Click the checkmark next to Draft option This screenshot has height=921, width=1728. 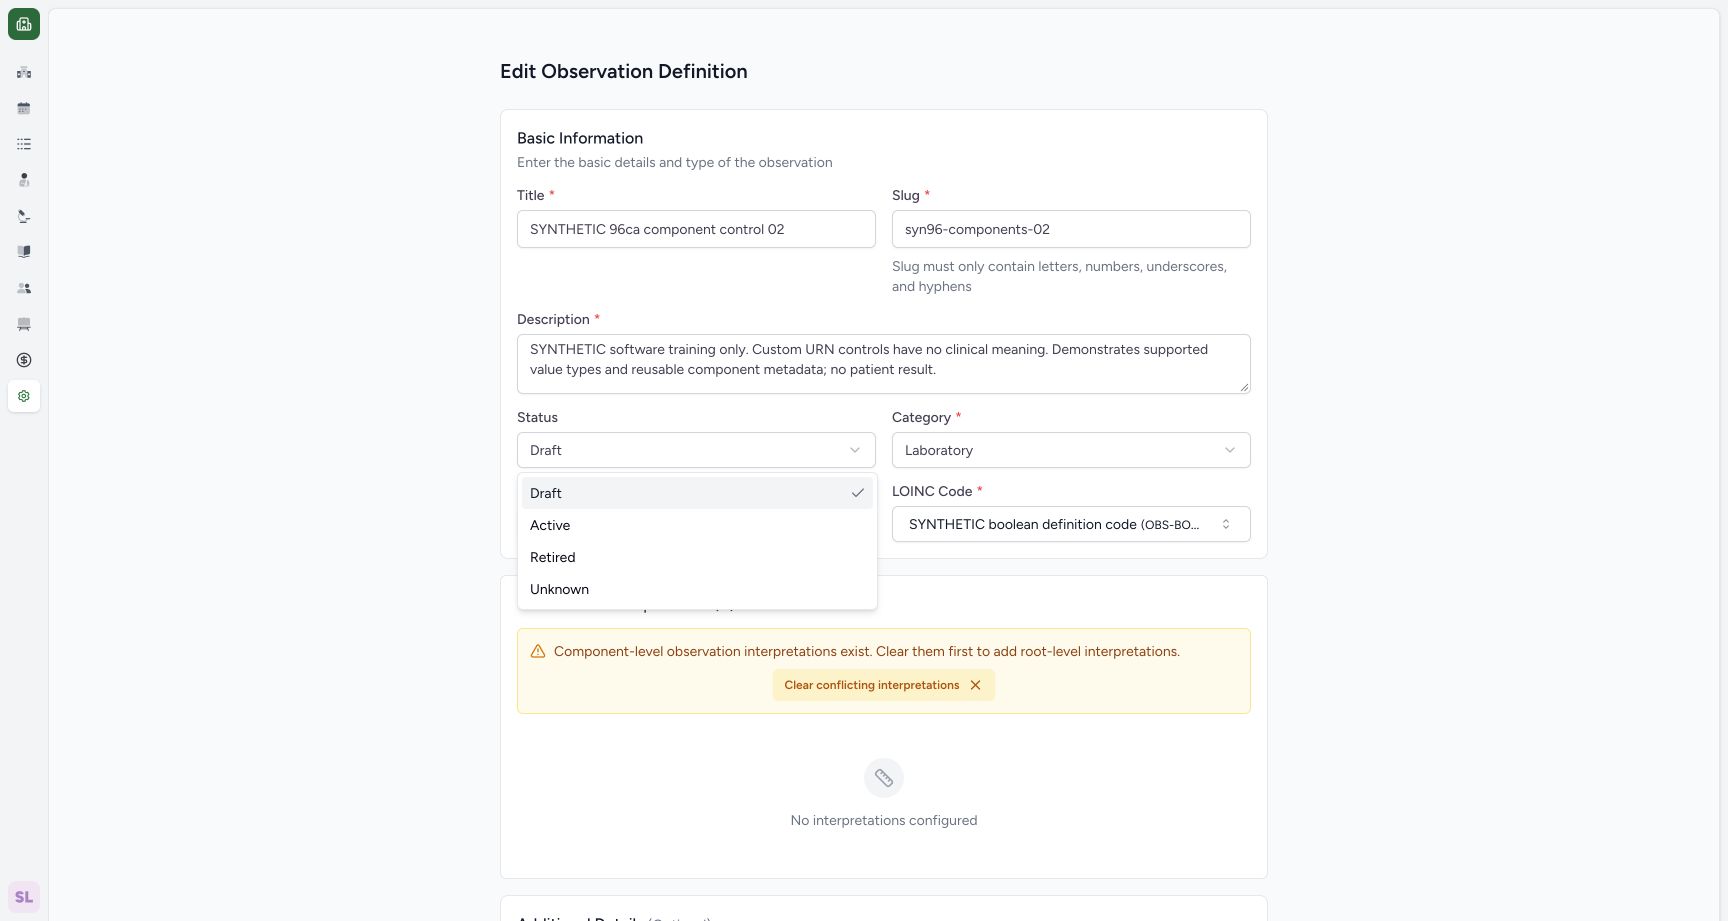click(x=857, y=493)
